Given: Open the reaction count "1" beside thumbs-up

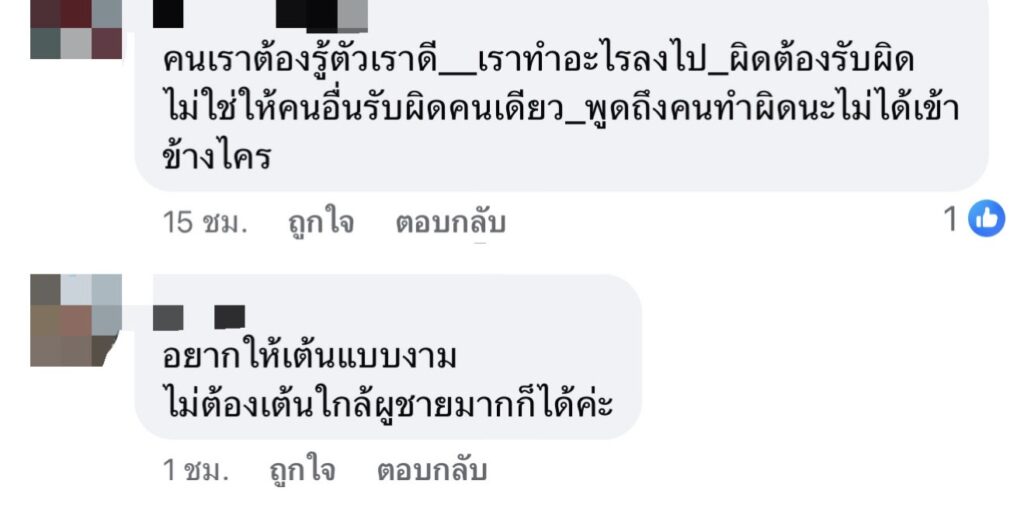Looking at the screenshot, I should (x=951, y=220).
